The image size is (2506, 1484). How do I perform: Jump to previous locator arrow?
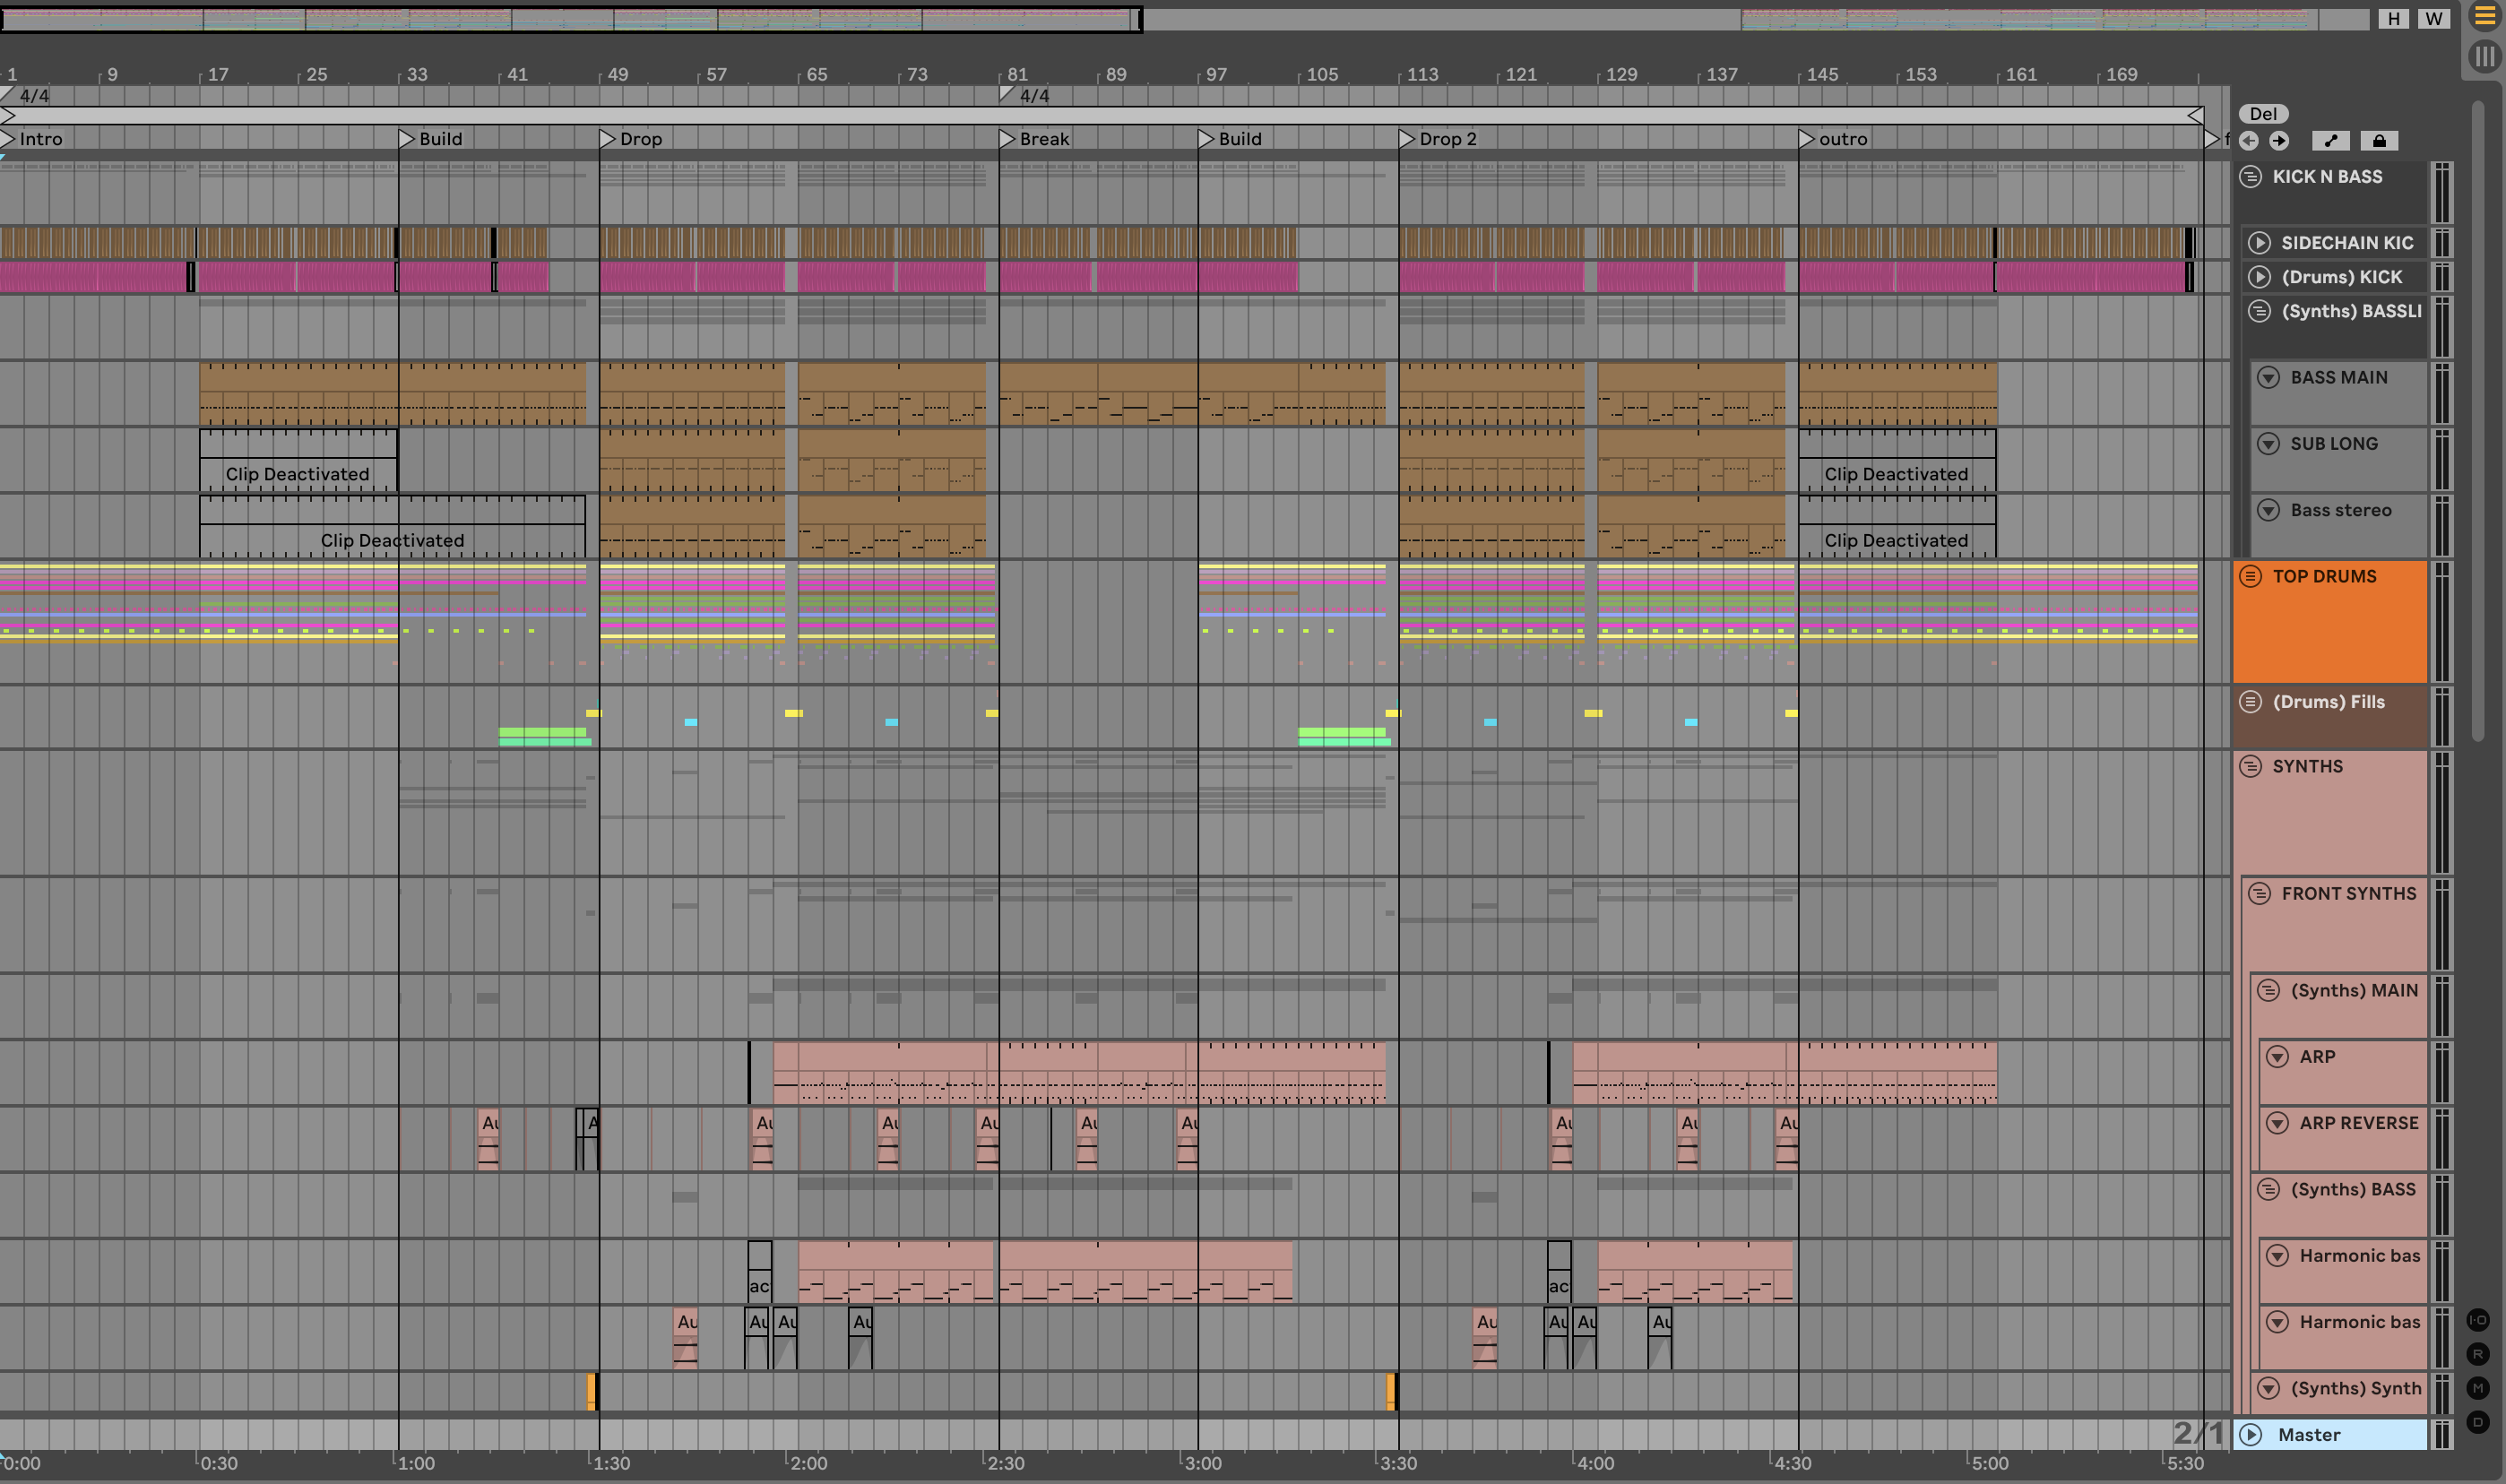point(2249,141)
